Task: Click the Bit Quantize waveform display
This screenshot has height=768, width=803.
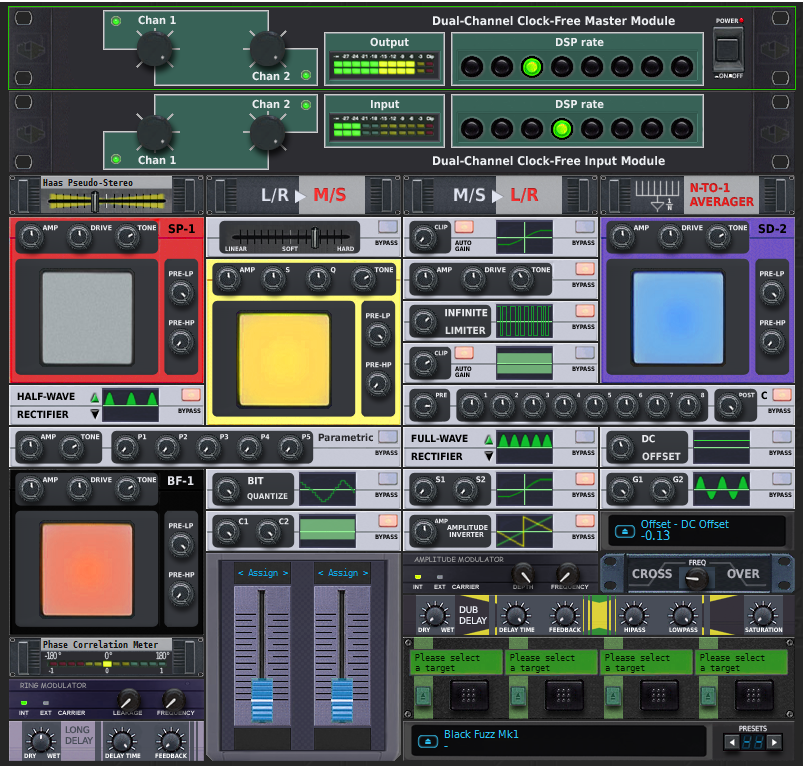Action: tap(327, 488)
